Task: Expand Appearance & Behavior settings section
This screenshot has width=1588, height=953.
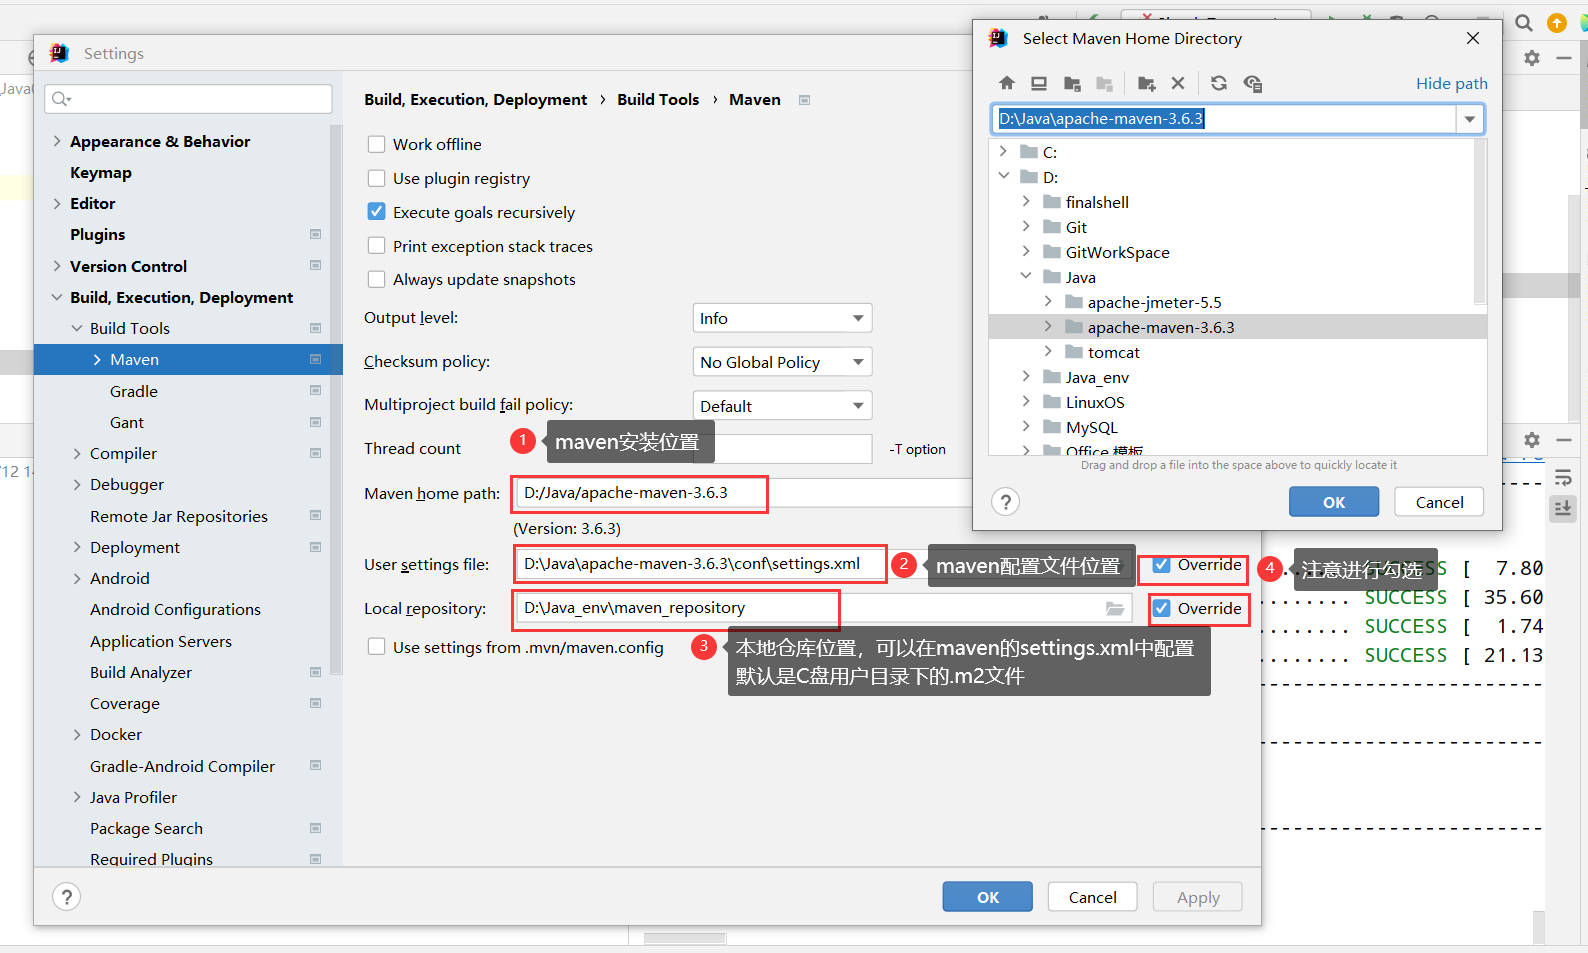Action: pos(57,141)
